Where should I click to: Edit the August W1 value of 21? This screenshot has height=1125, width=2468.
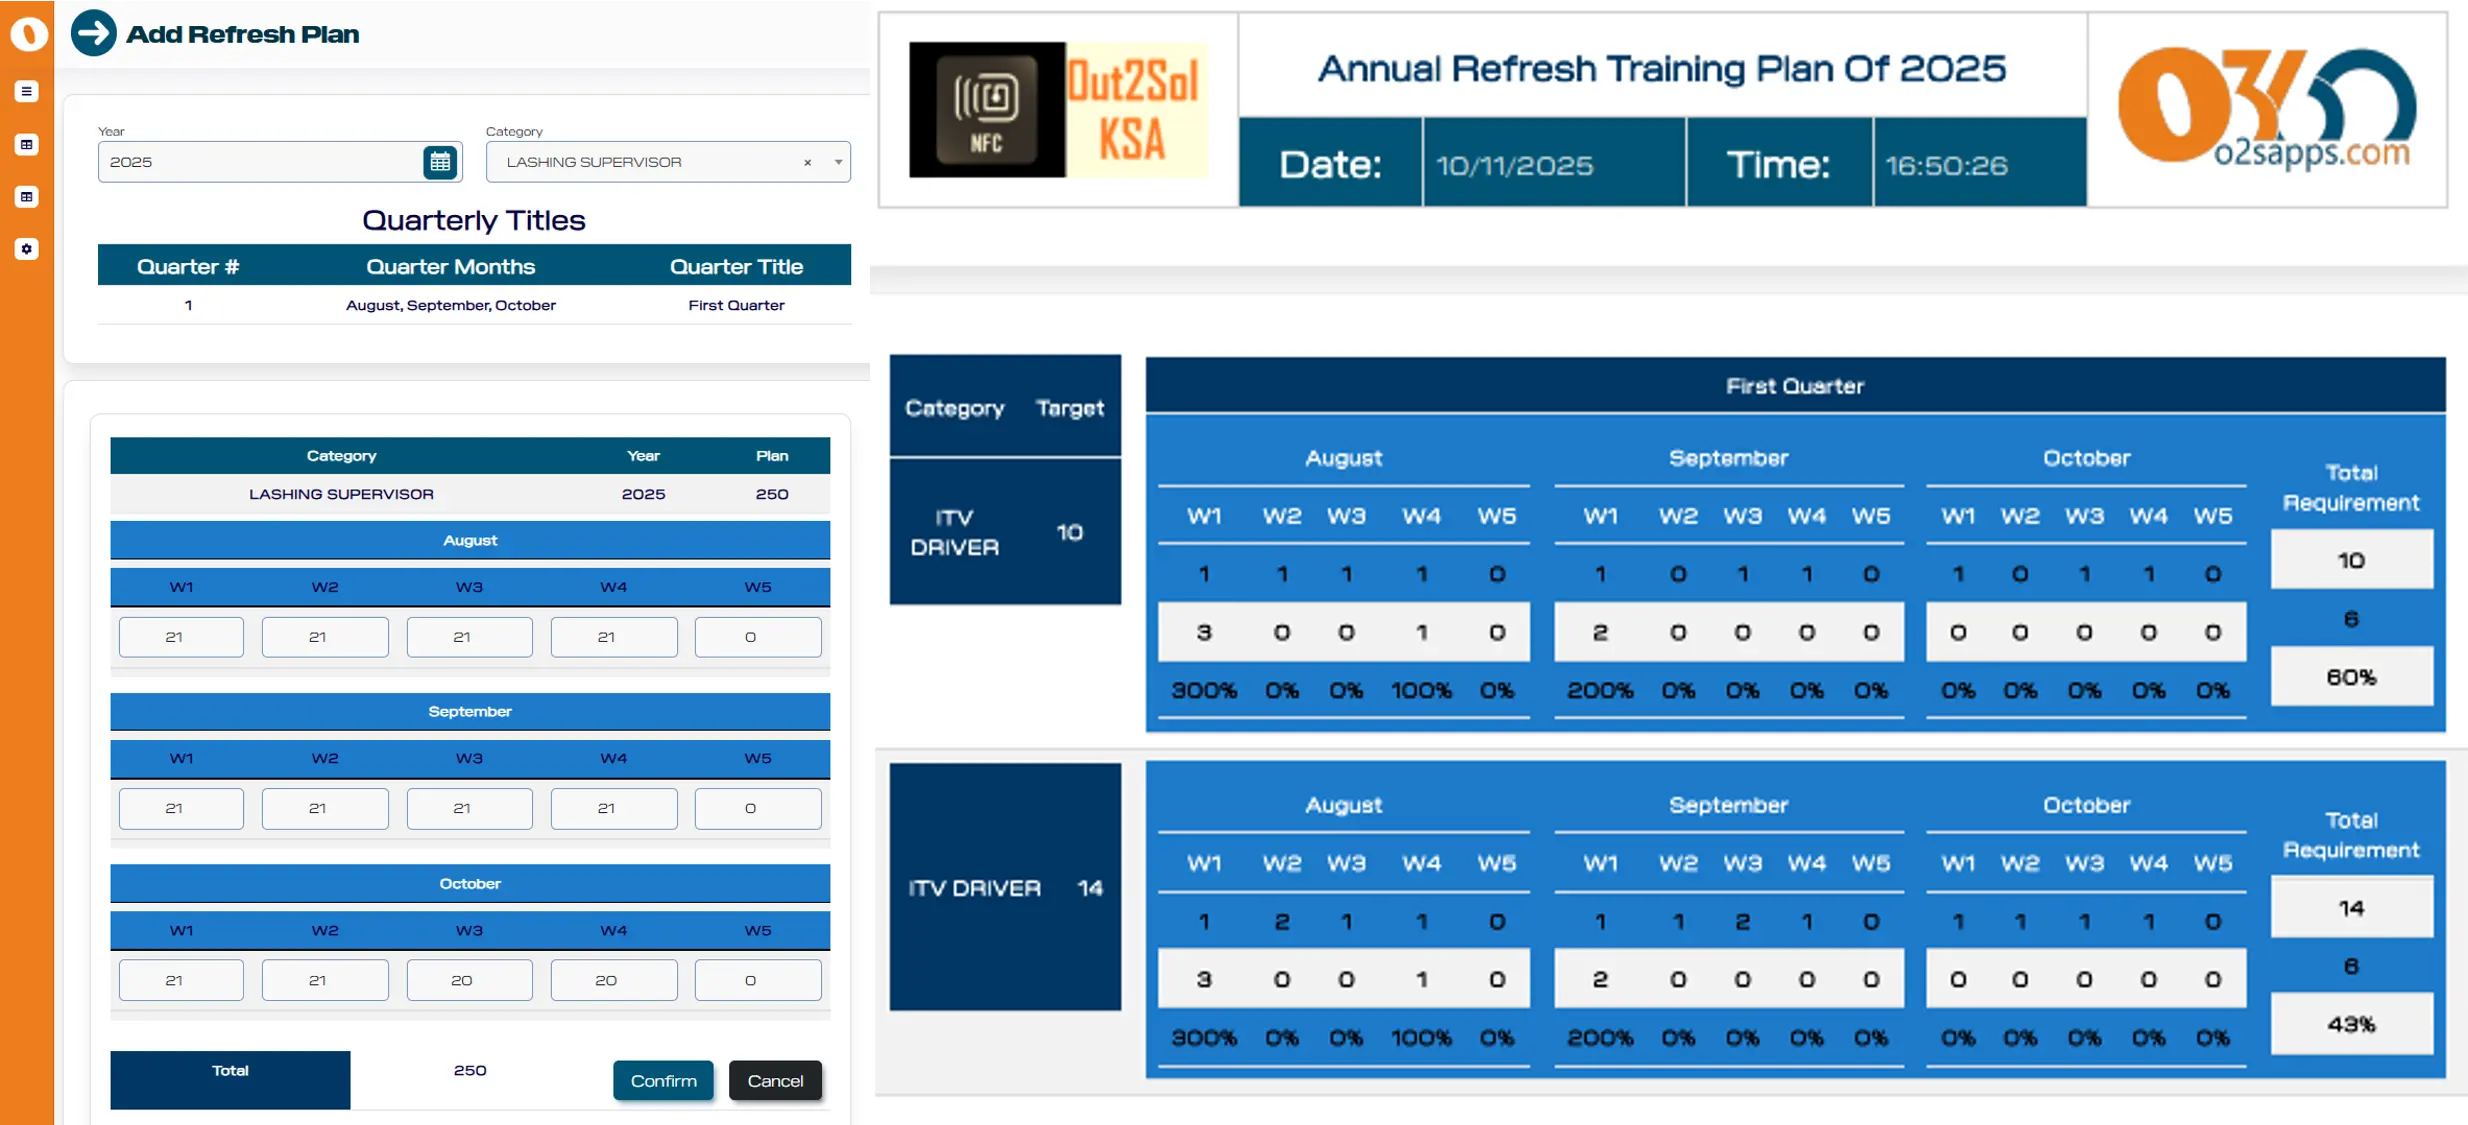[181, 636]
